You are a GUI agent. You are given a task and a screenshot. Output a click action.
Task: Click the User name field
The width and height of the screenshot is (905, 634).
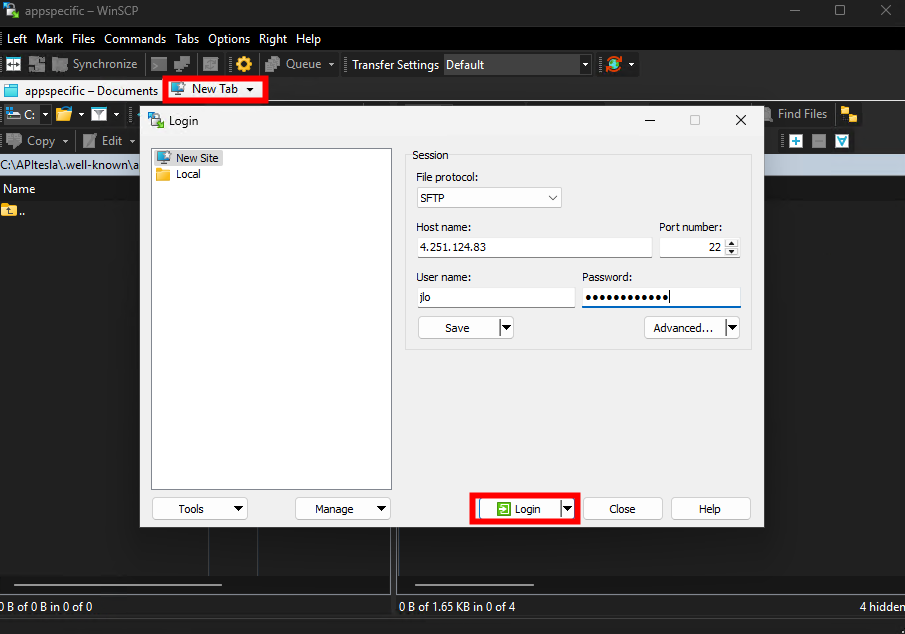[x=496, y=297]
